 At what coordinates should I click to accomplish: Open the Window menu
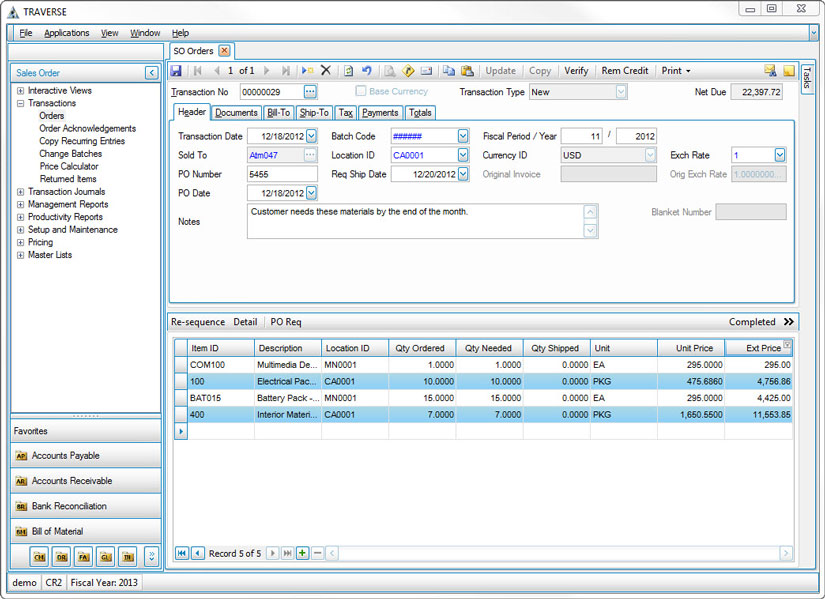click(x=145, y=33)
